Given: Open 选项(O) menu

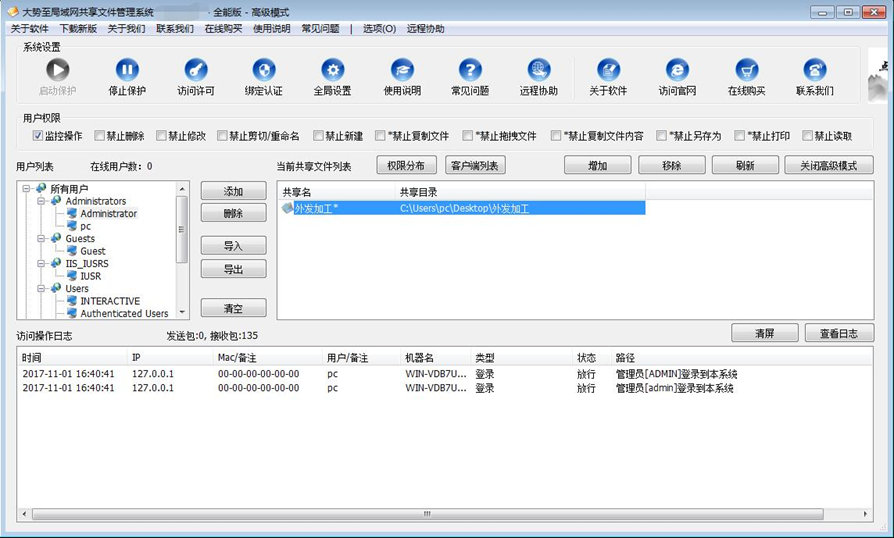Looking at the screenshot, I should [379, 28].
